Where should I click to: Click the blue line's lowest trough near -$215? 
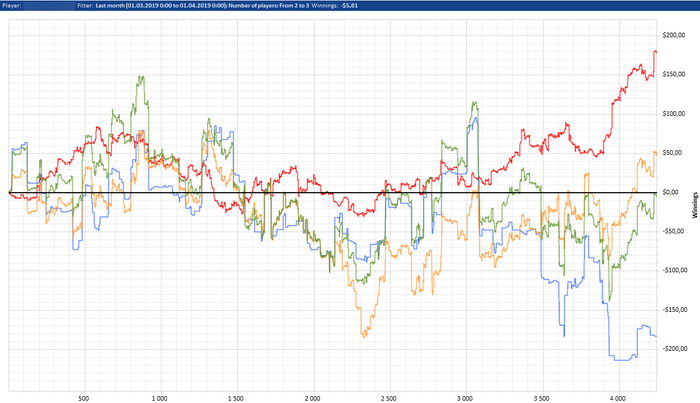[621, 360]
